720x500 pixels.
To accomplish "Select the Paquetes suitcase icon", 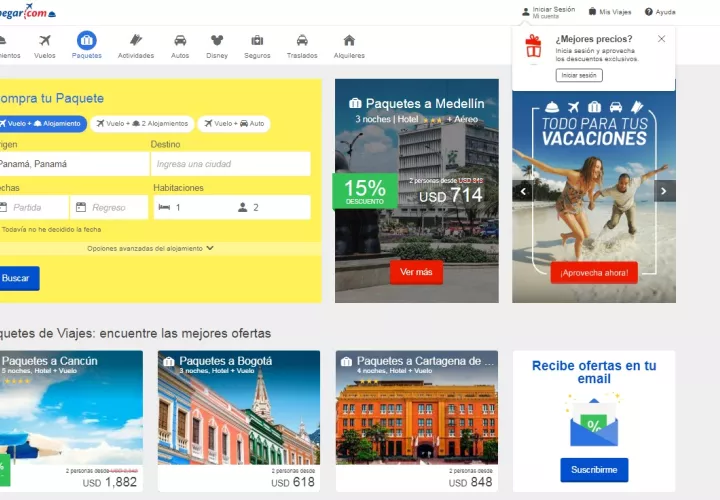I will pyautogui.click(x=87, y=41).
